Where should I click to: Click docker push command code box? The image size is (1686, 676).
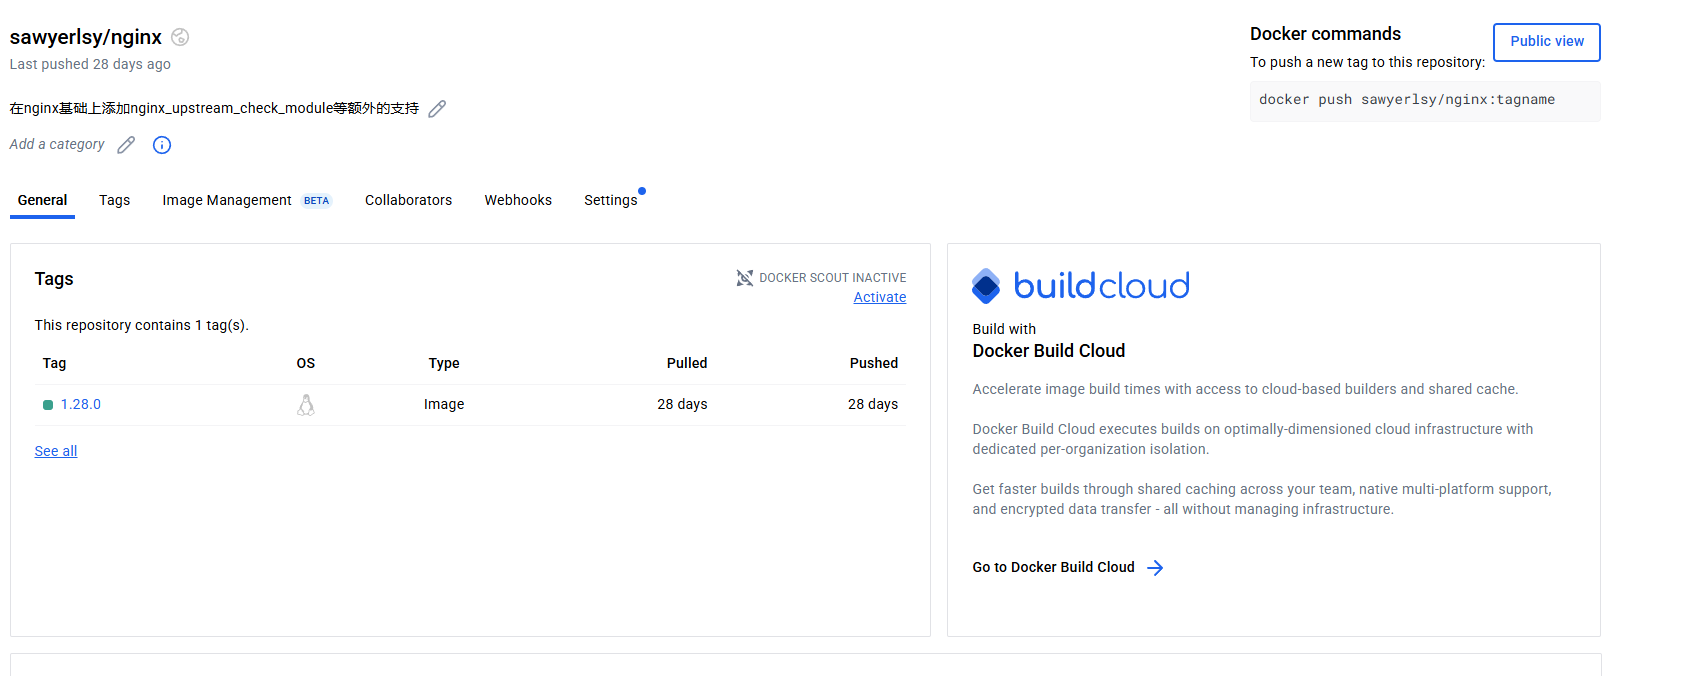pos(1425,101)
